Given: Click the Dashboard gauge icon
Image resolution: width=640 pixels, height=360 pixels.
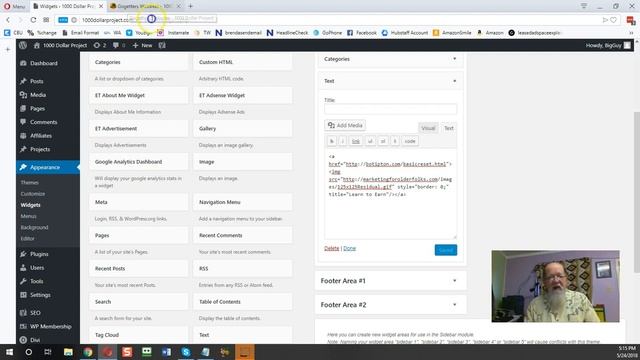Looking at the screenshot, I should pos(23,63).
